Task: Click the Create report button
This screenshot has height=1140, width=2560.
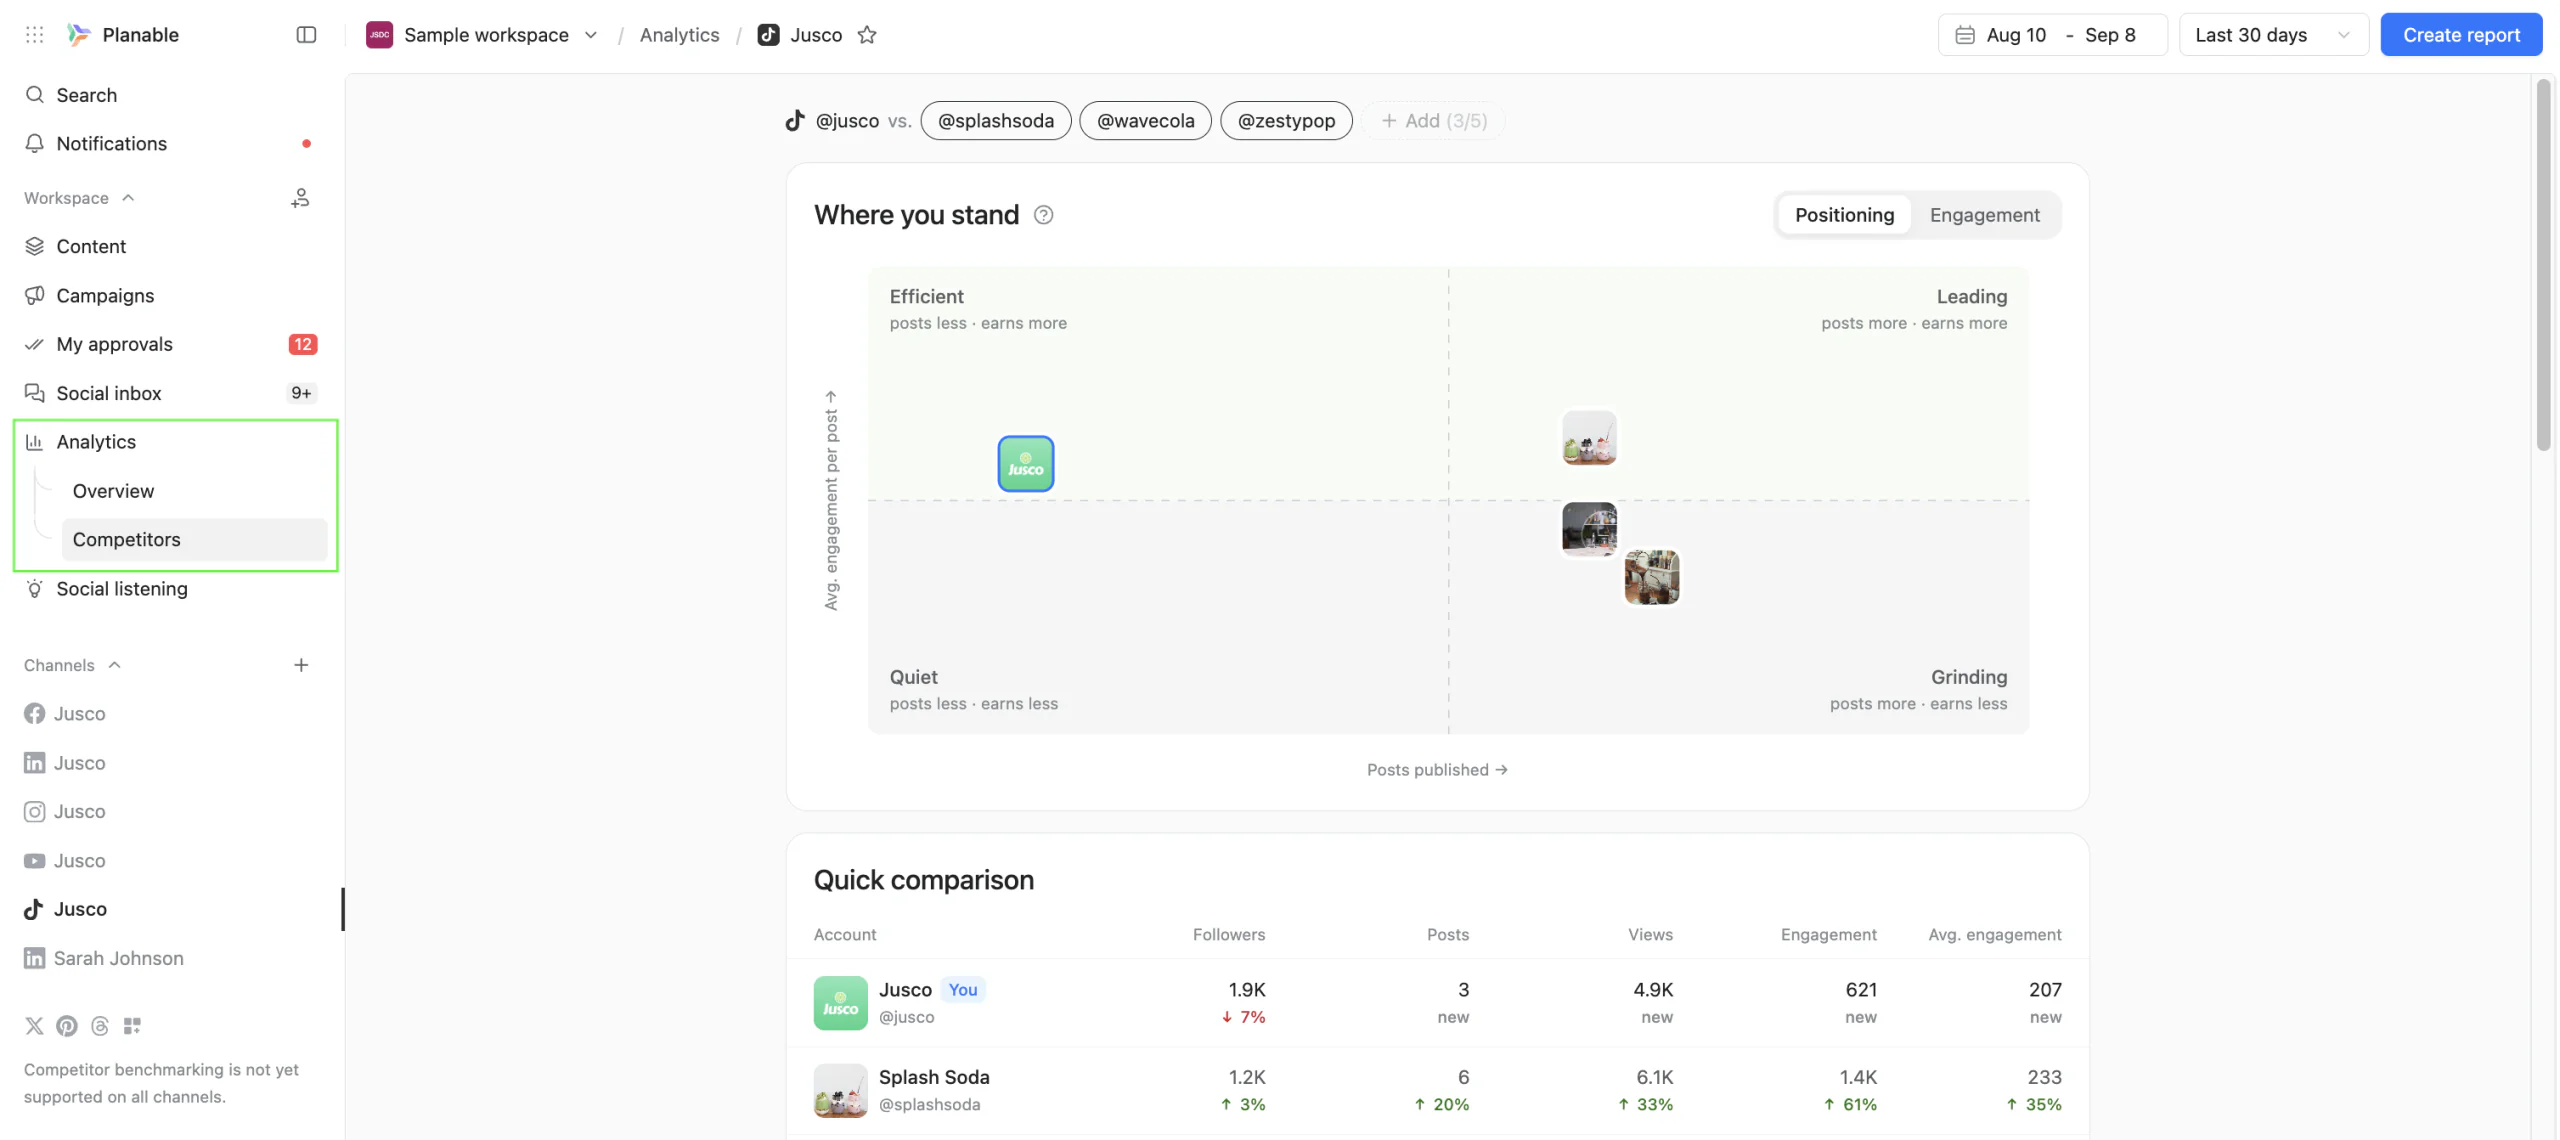Action: [x=2461, y=35]
